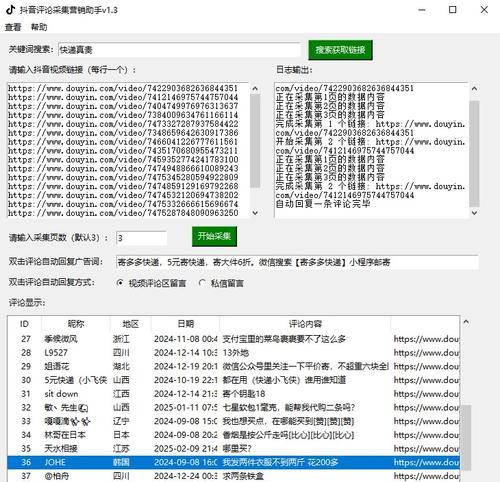Select comment row 27 from 浙江

pyautogui.click(x=233, y=339)
